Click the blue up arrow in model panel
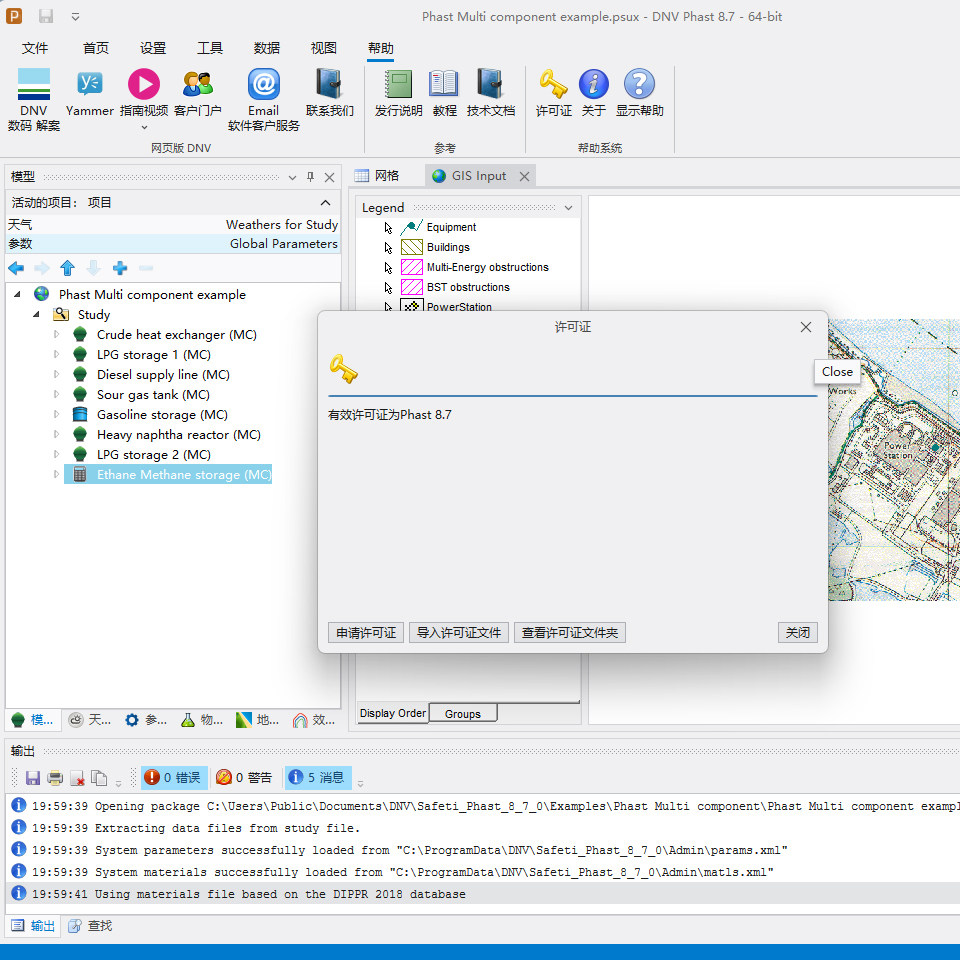The width and height of the screenshot is (960, 960). tap(67, 268)
